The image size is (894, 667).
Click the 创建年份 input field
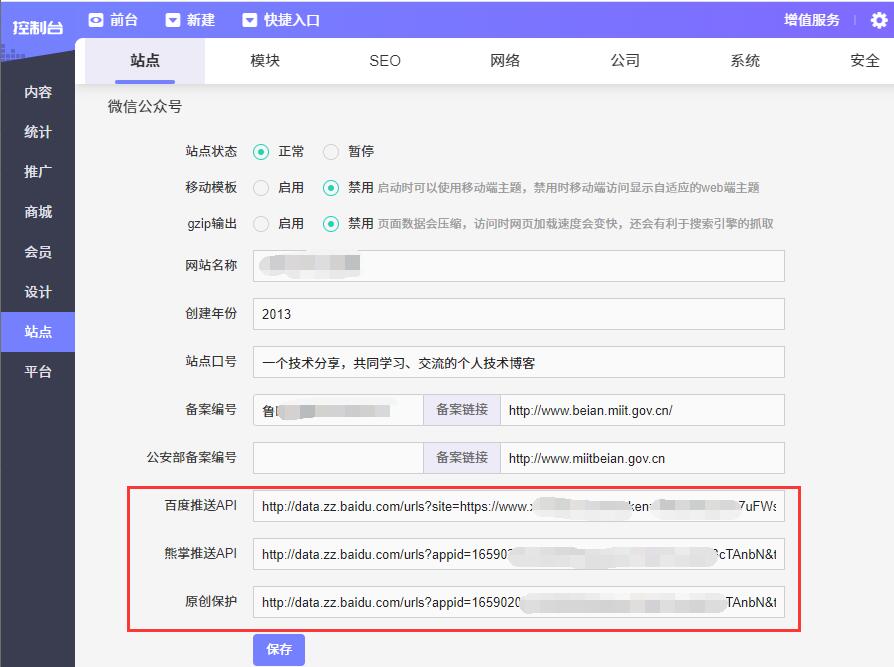coord(518,314)
